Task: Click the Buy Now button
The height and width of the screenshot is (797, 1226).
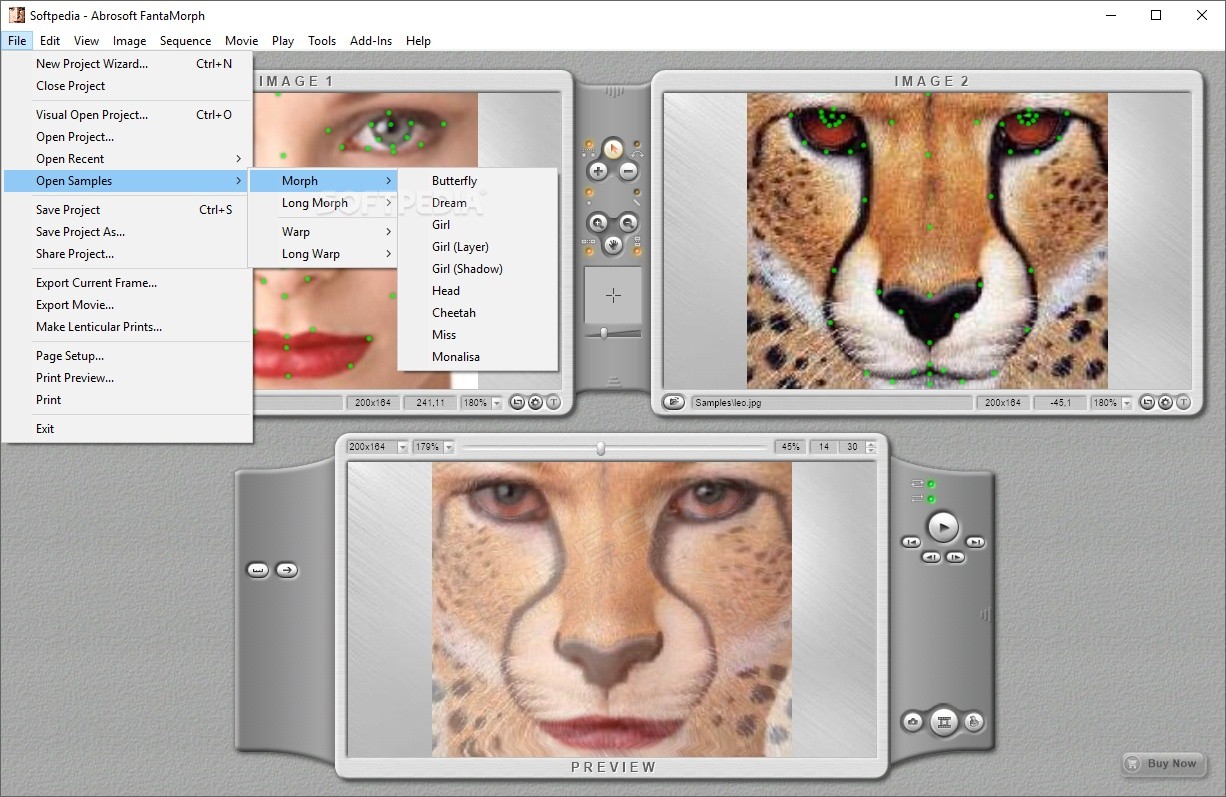Action: (x=1161, y=763)
